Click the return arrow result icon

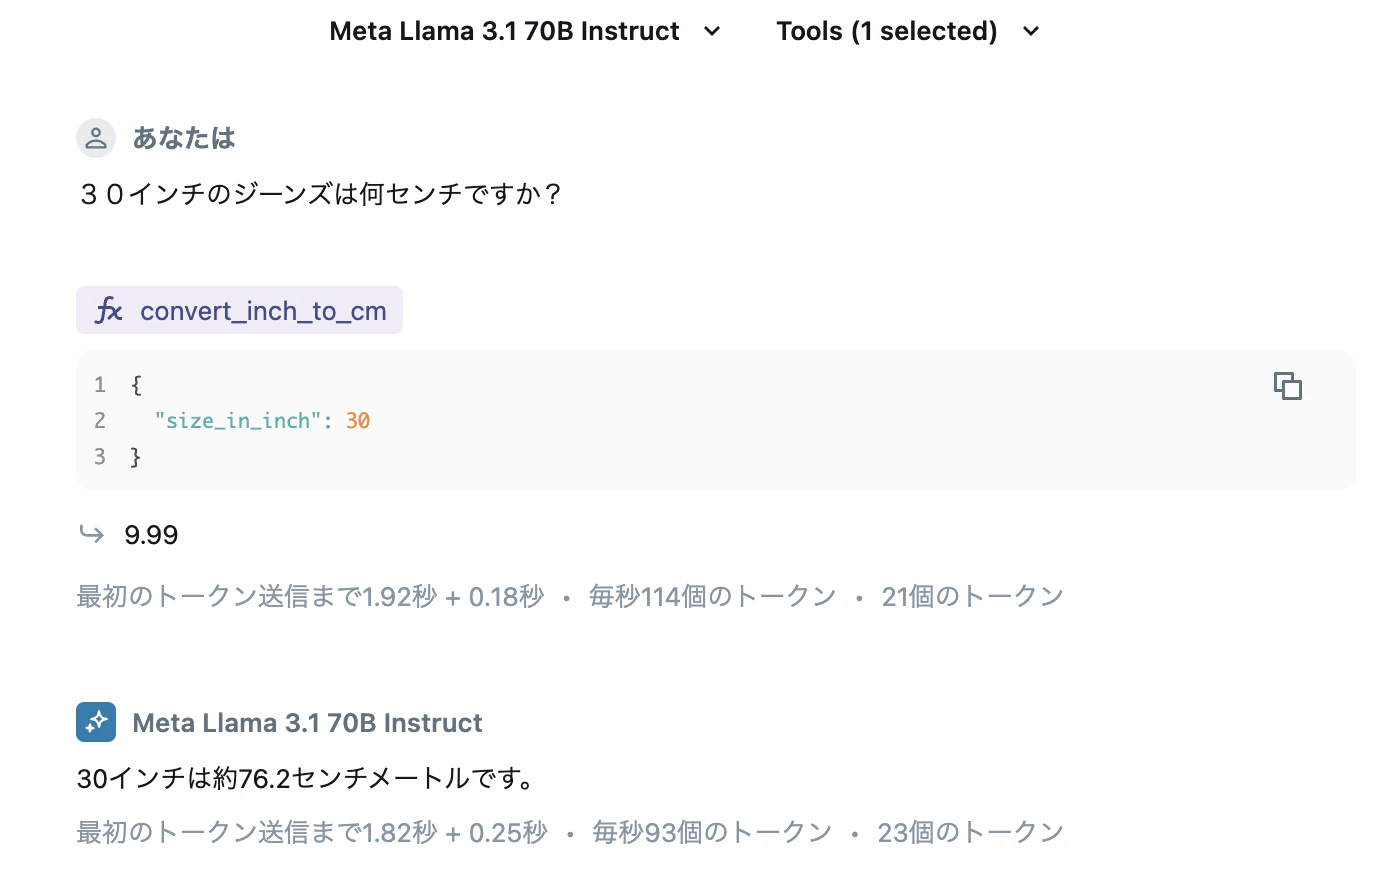[92, 534]
